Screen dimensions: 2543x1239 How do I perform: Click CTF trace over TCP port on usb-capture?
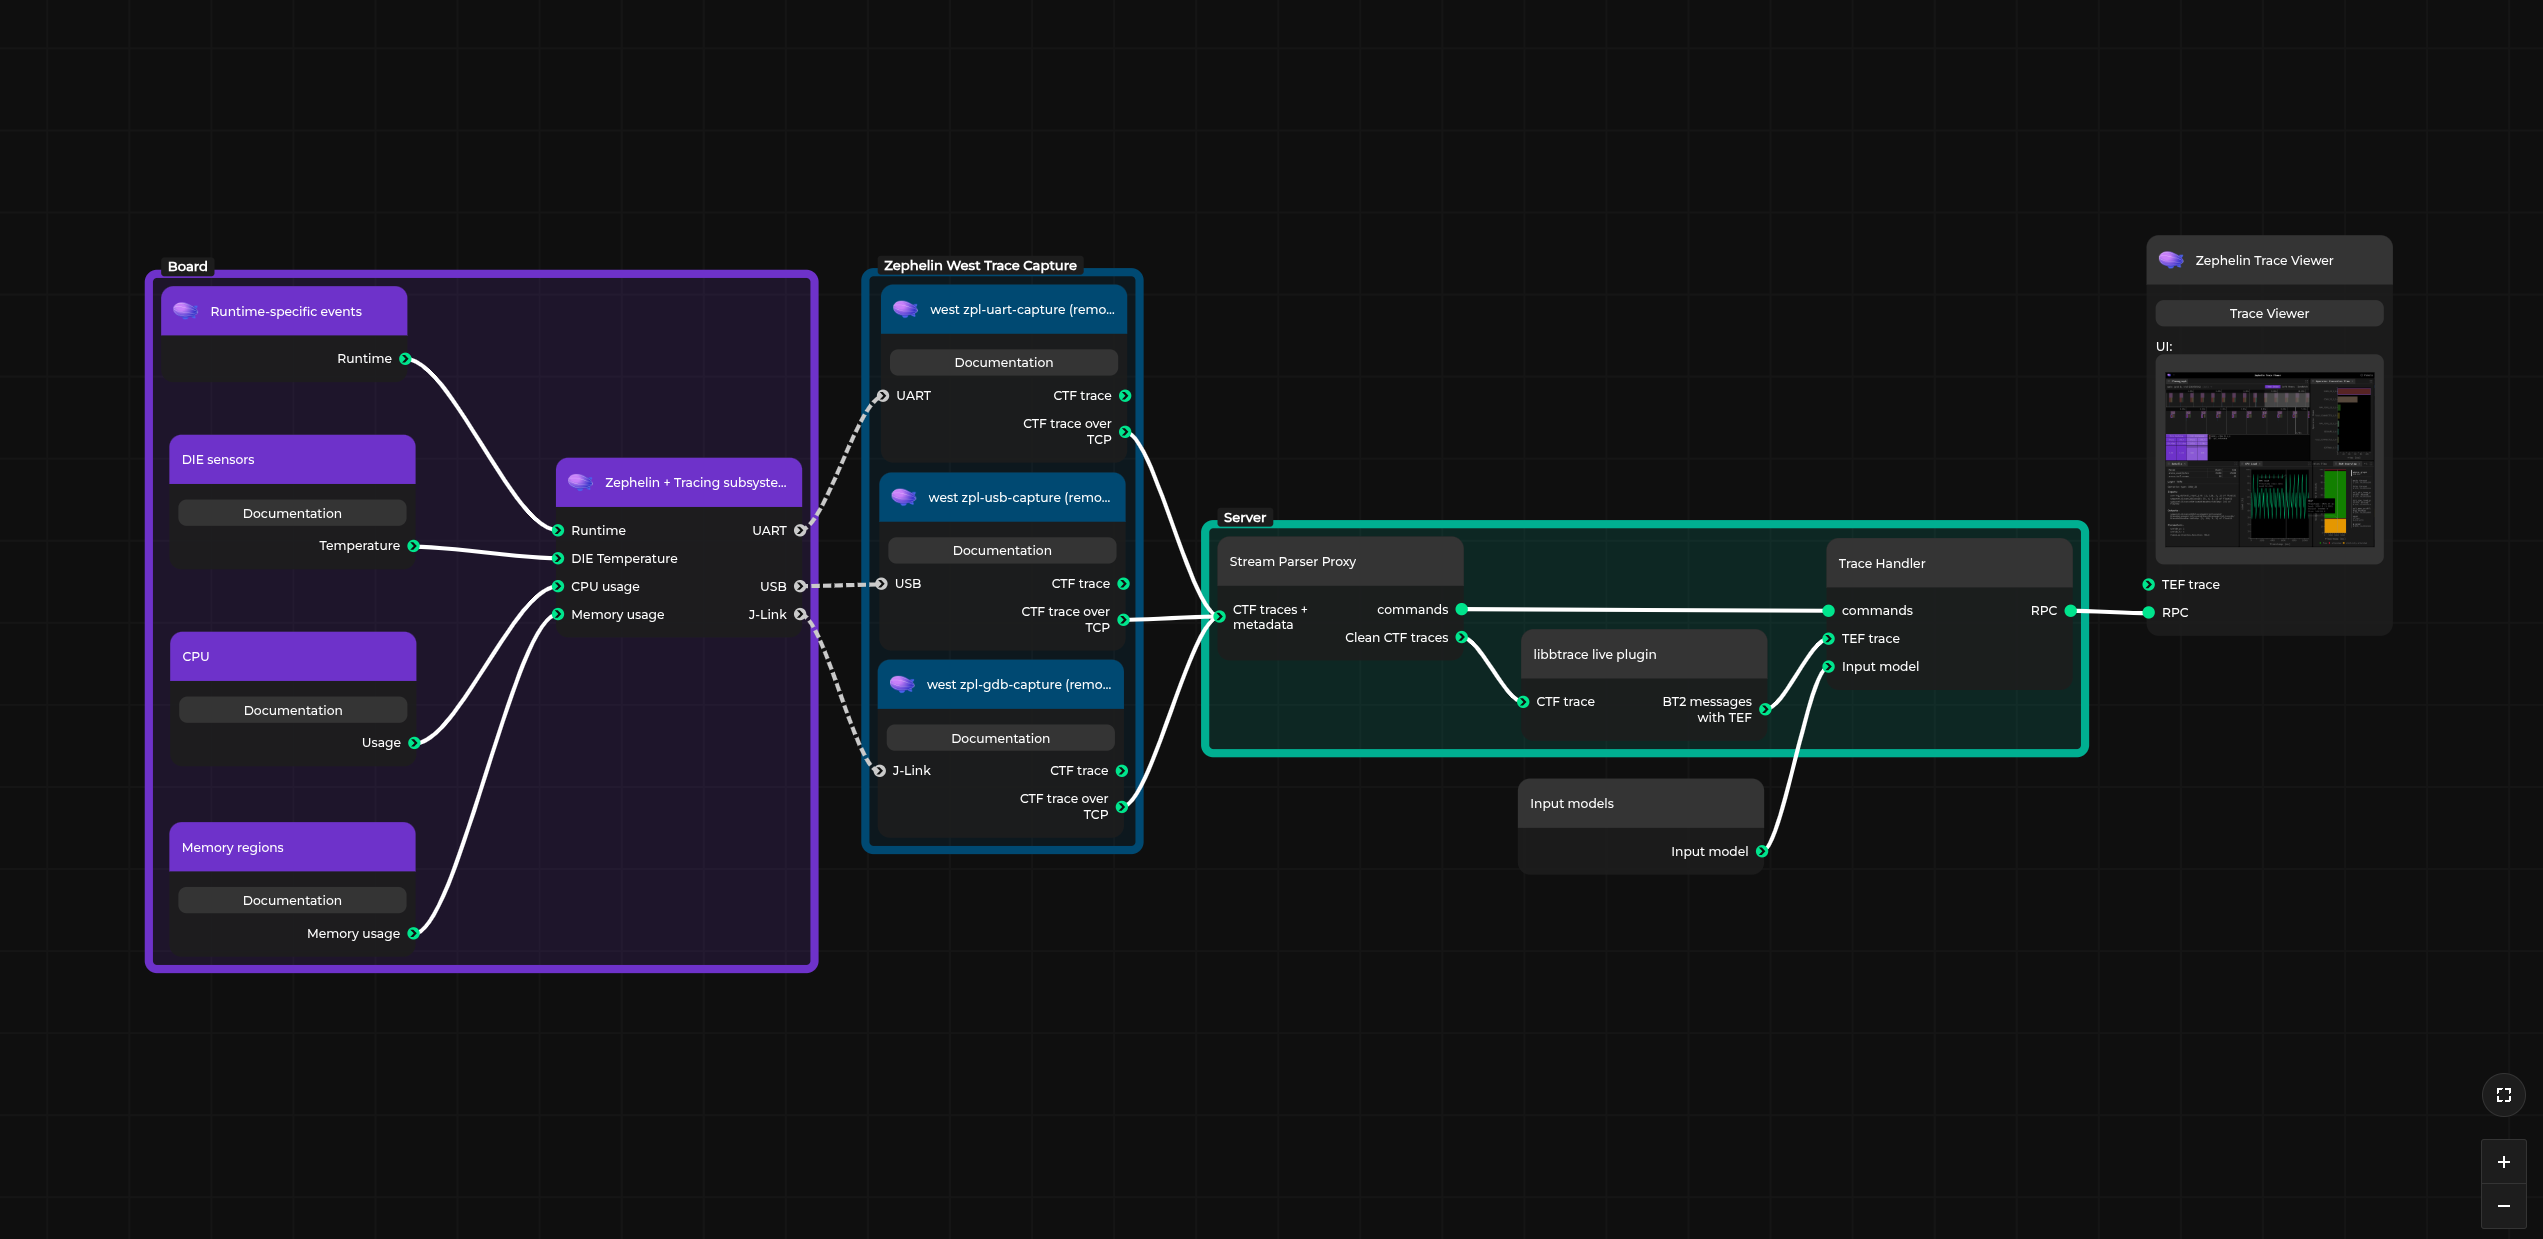[x=1123, y=620]
